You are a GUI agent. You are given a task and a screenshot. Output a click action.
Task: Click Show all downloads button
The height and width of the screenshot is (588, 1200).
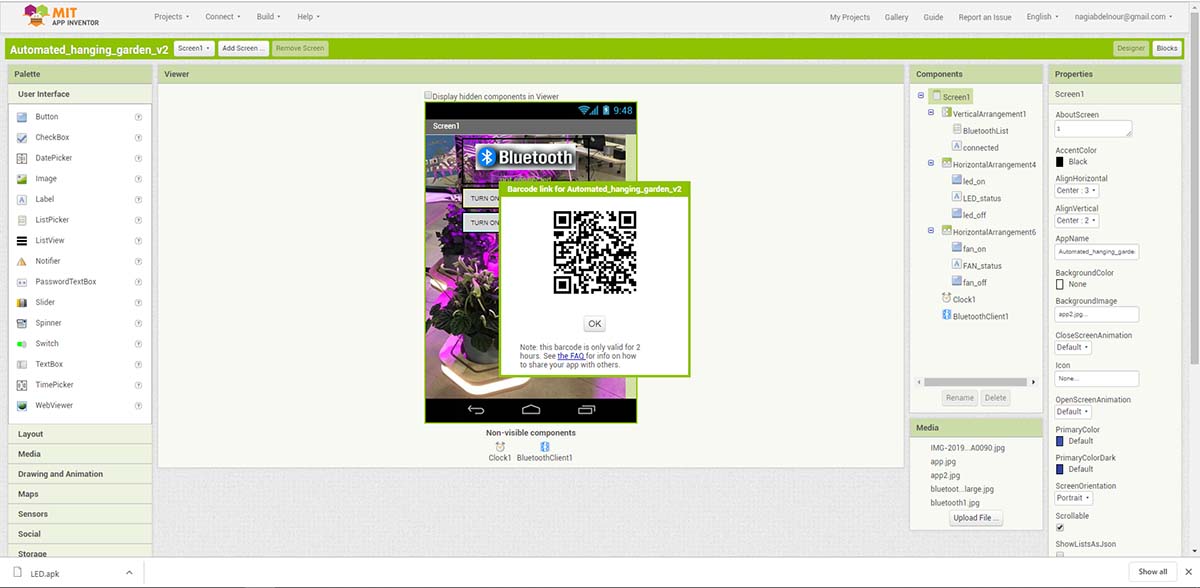click(x=1153, y=572)
